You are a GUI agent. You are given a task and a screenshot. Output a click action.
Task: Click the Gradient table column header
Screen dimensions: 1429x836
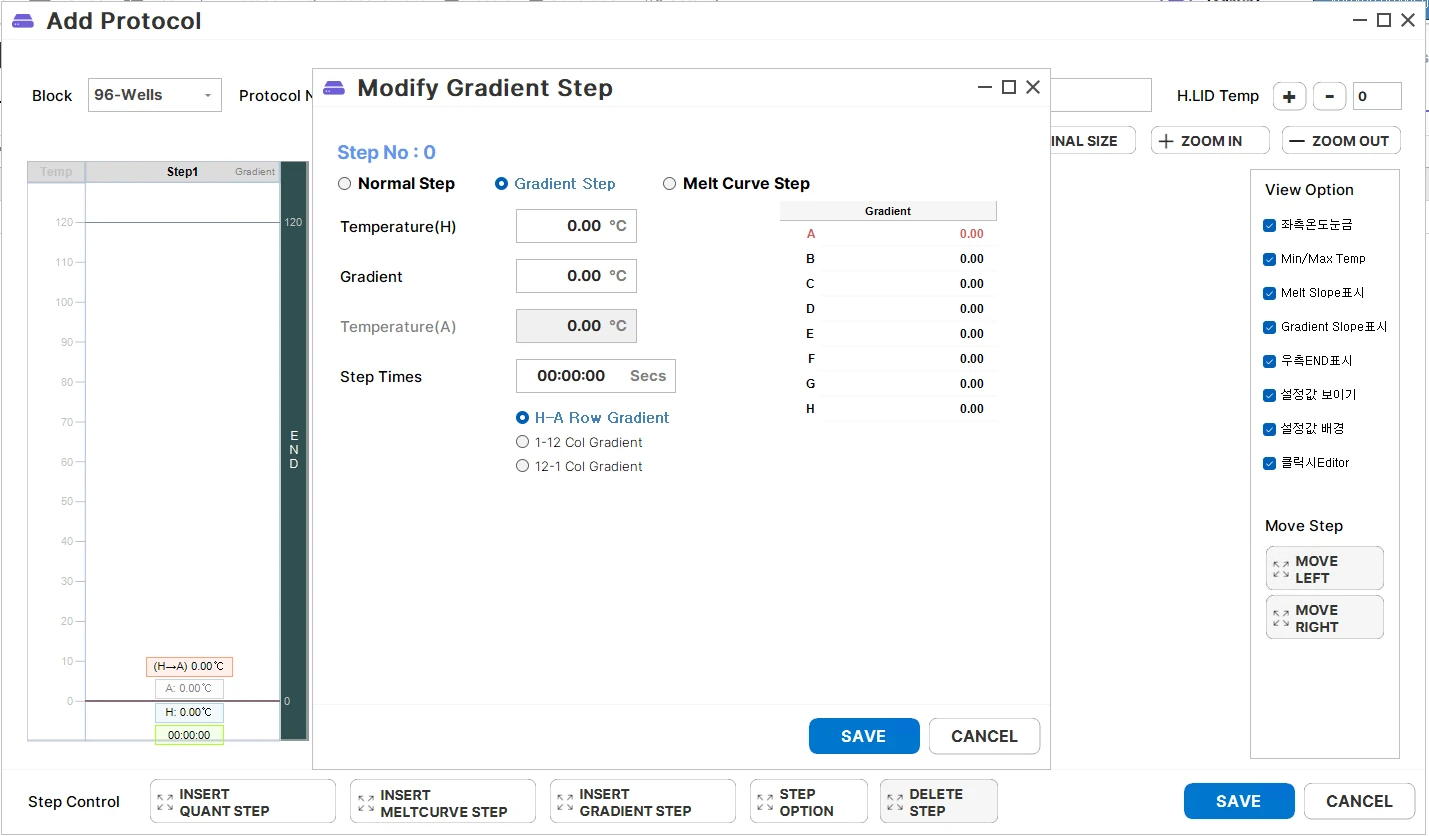(x=888, y=211)
